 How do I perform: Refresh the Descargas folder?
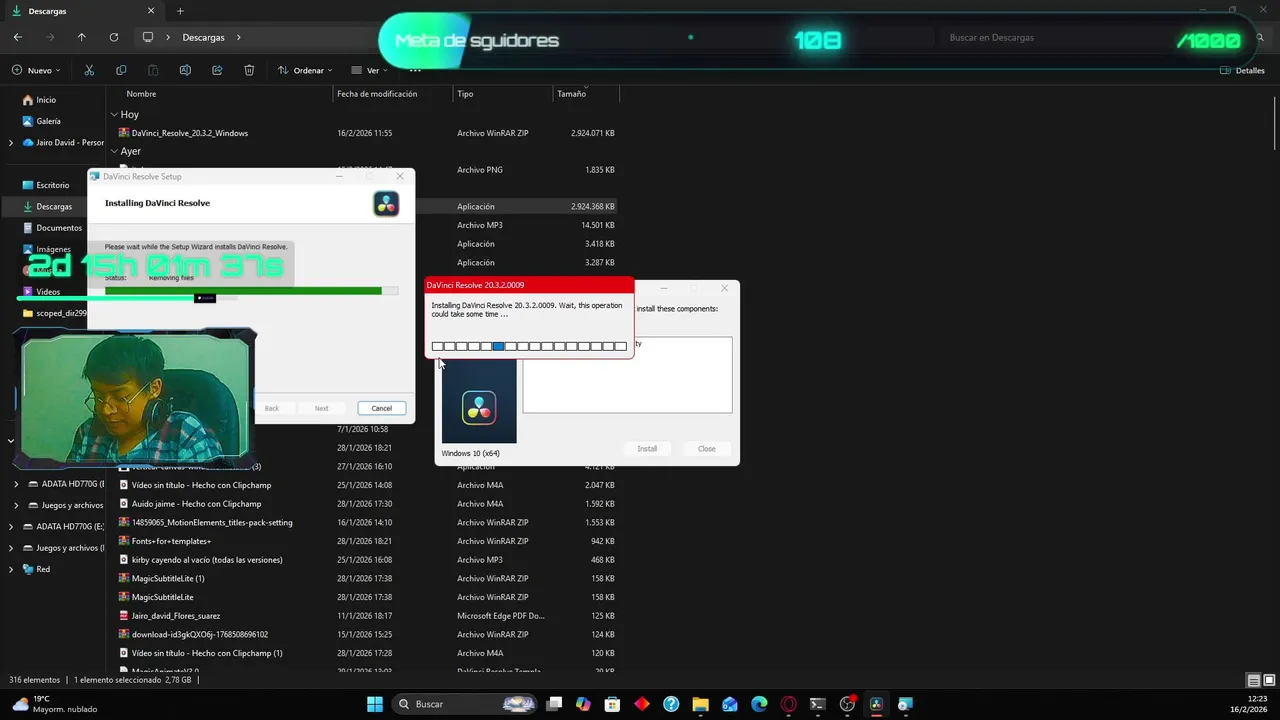tap(114, 37)
